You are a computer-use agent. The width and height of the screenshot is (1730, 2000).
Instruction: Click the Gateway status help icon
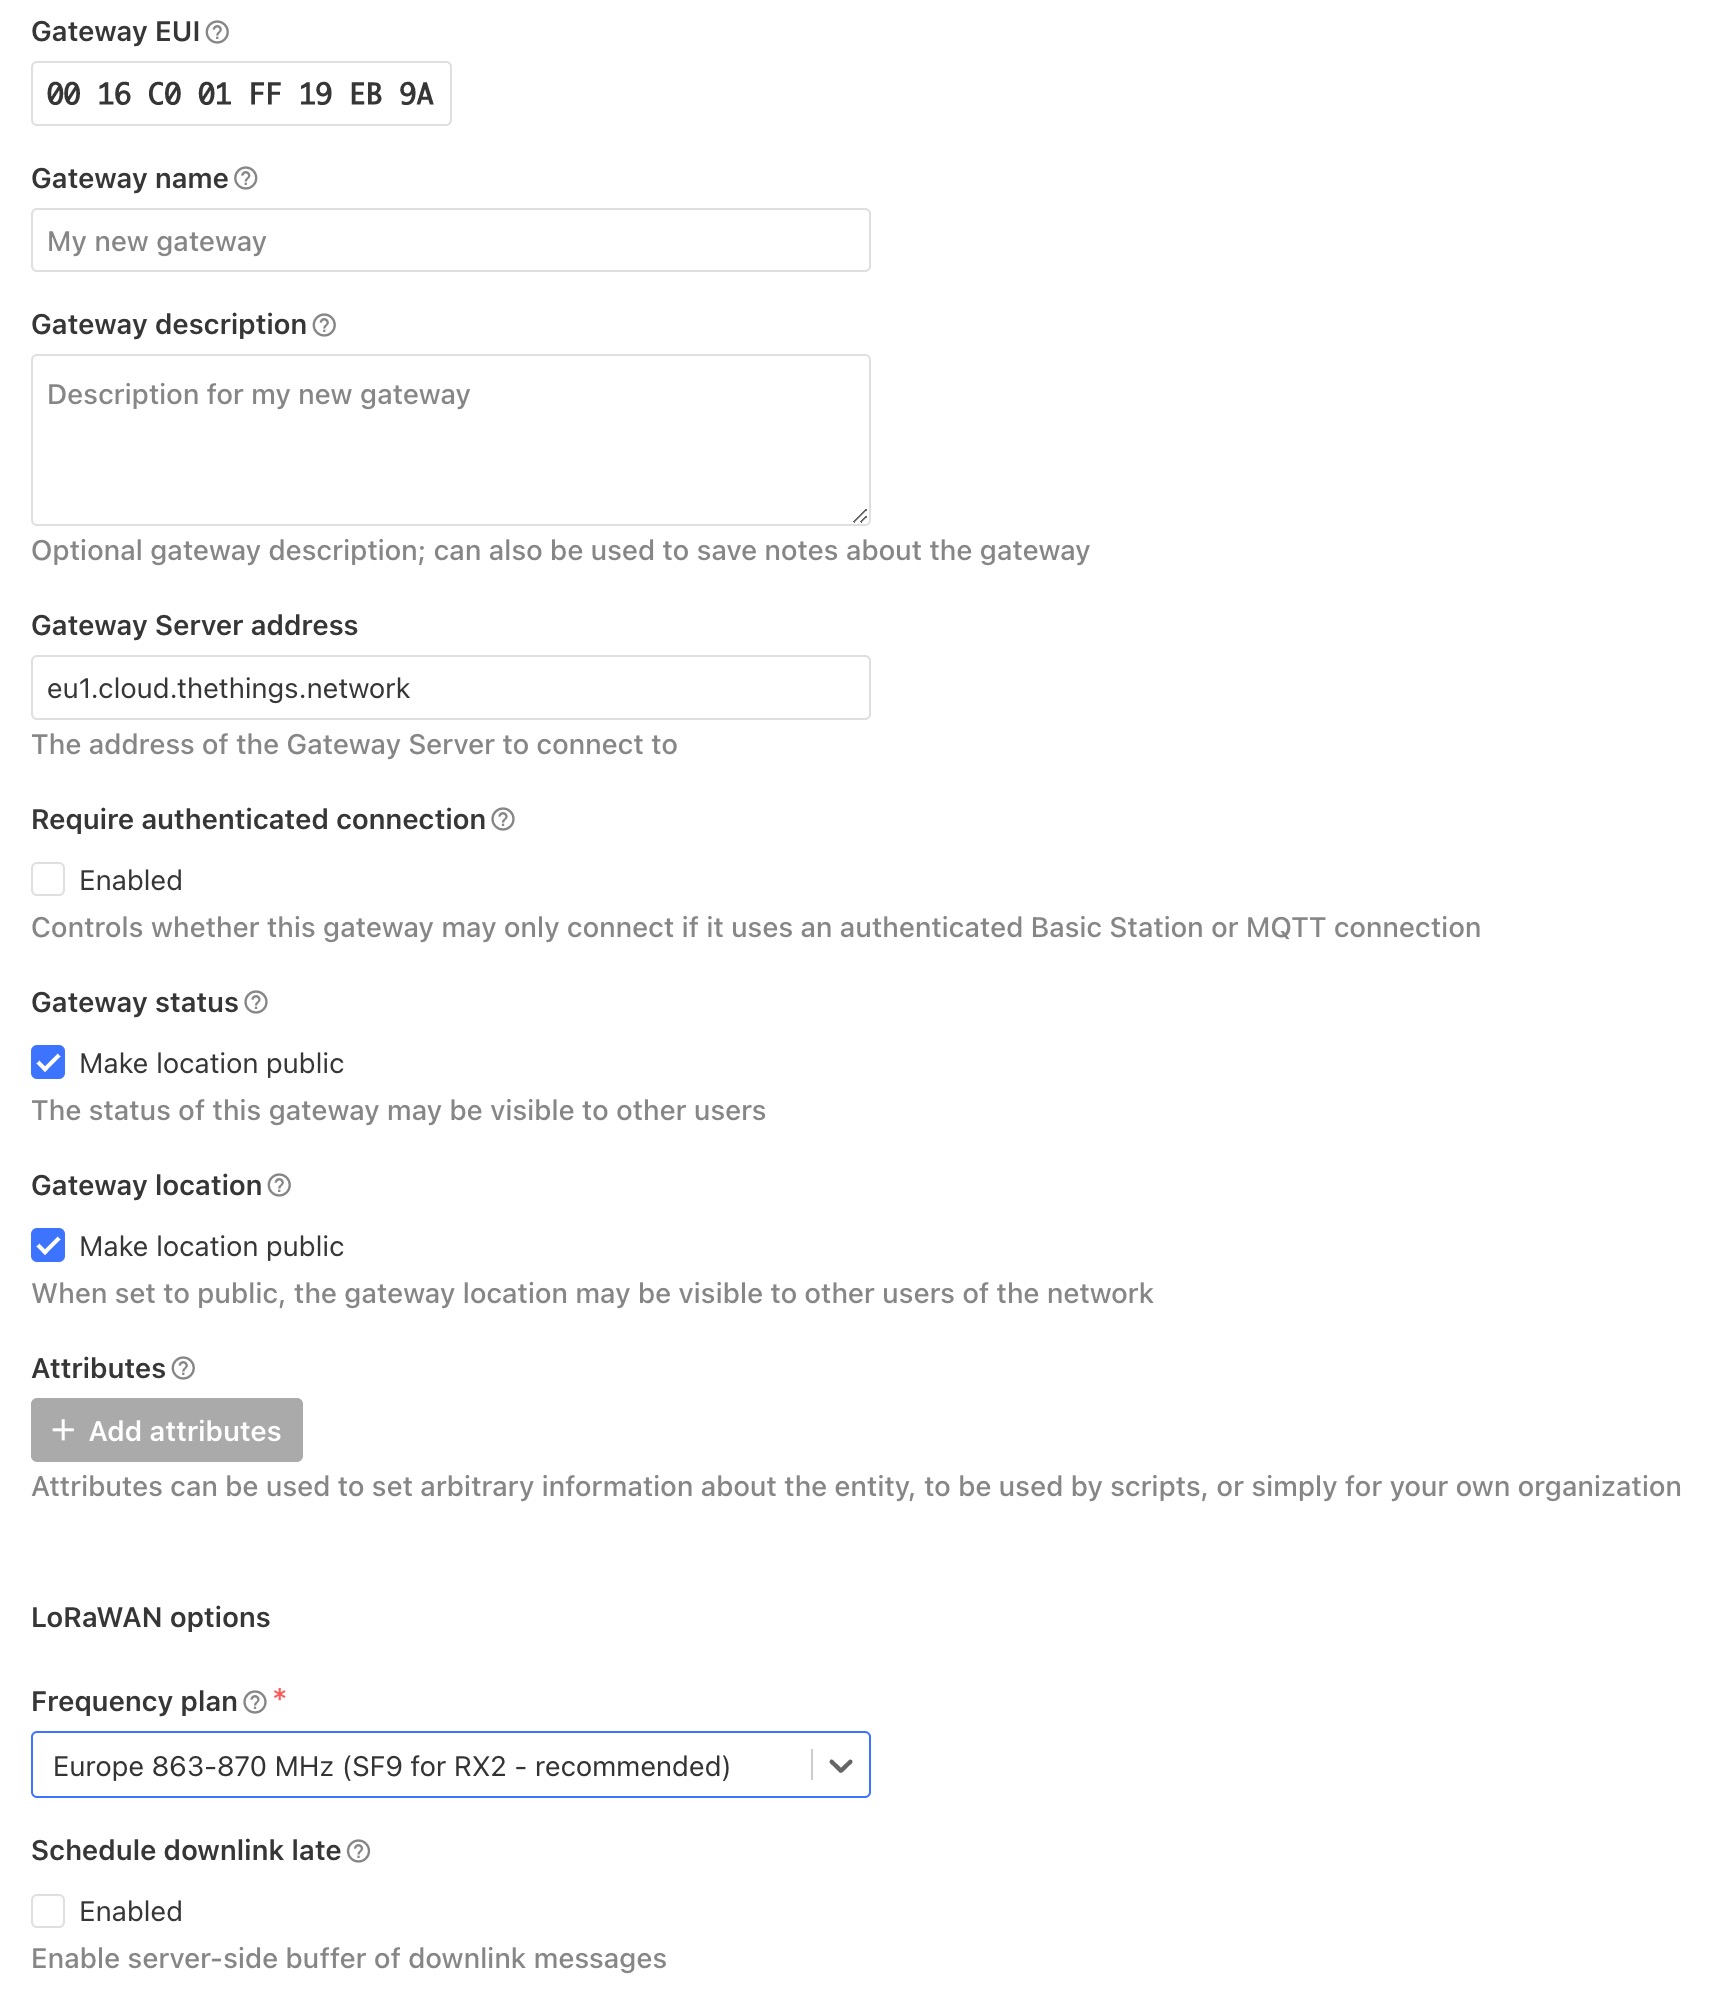tap(256, 1002)
